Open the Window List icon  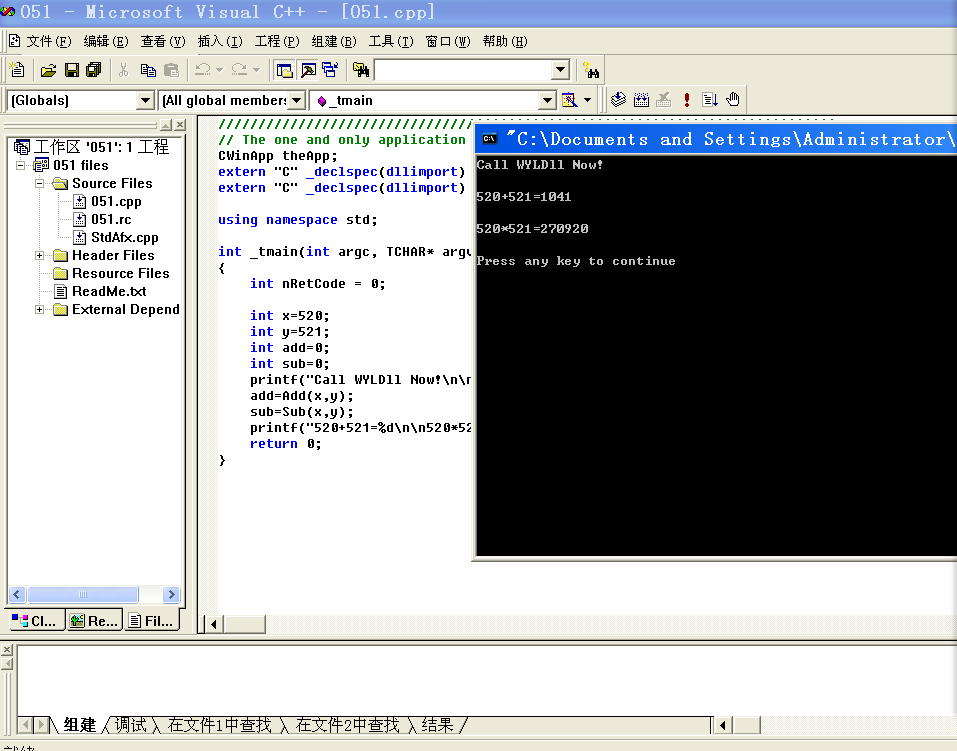330,70
